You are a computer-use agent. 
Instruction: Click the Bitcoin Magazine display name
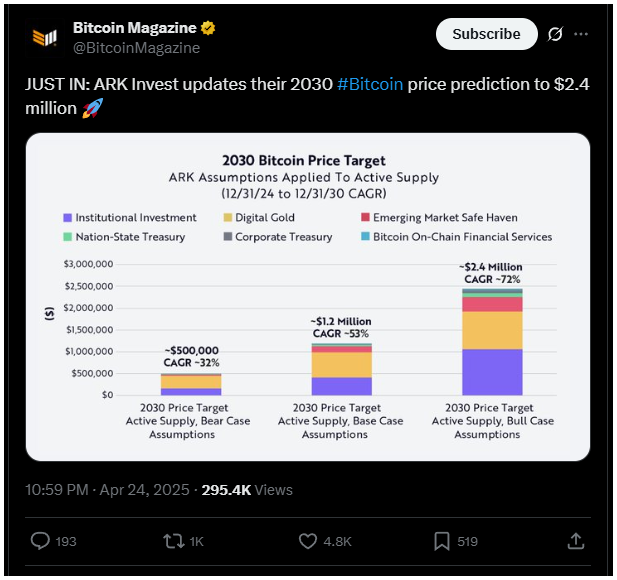[135, 28]
